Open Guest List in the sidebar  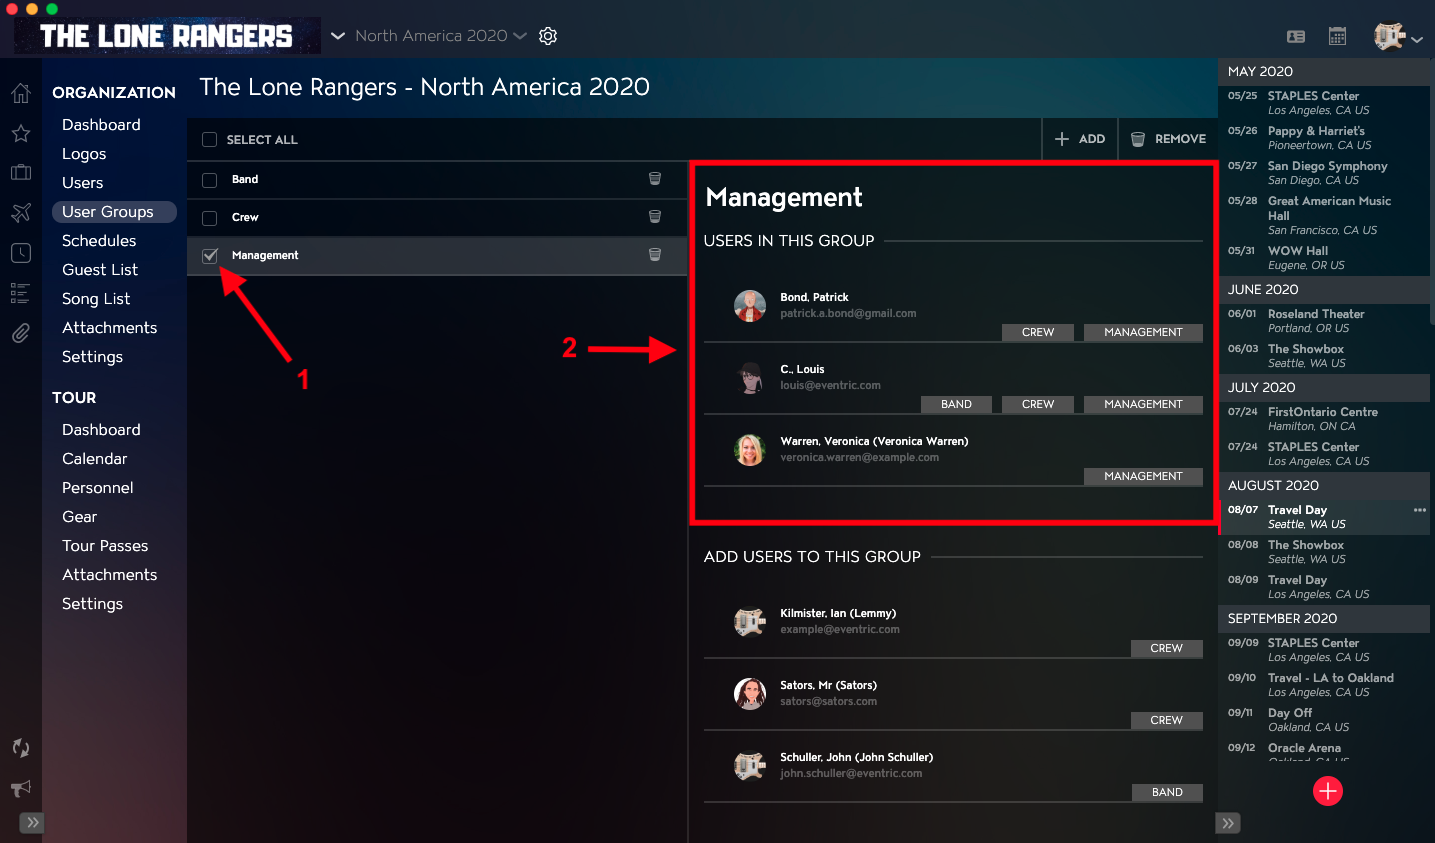(100, 270)
